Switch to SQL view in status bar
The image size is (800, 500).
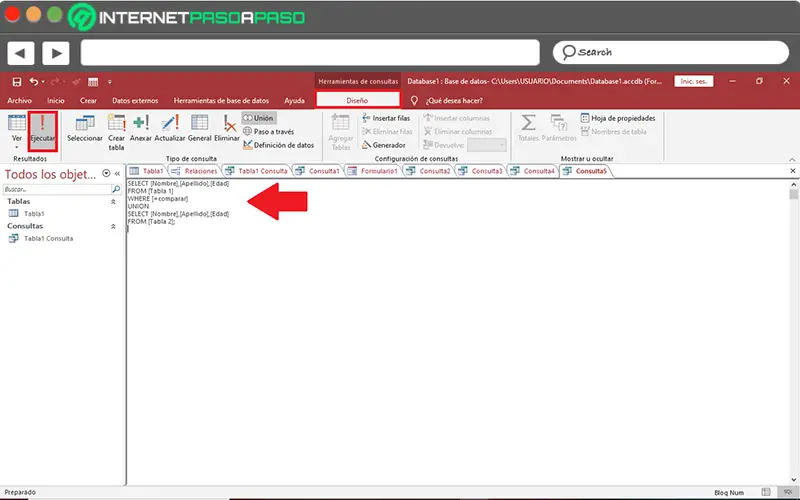click(788, 492)
